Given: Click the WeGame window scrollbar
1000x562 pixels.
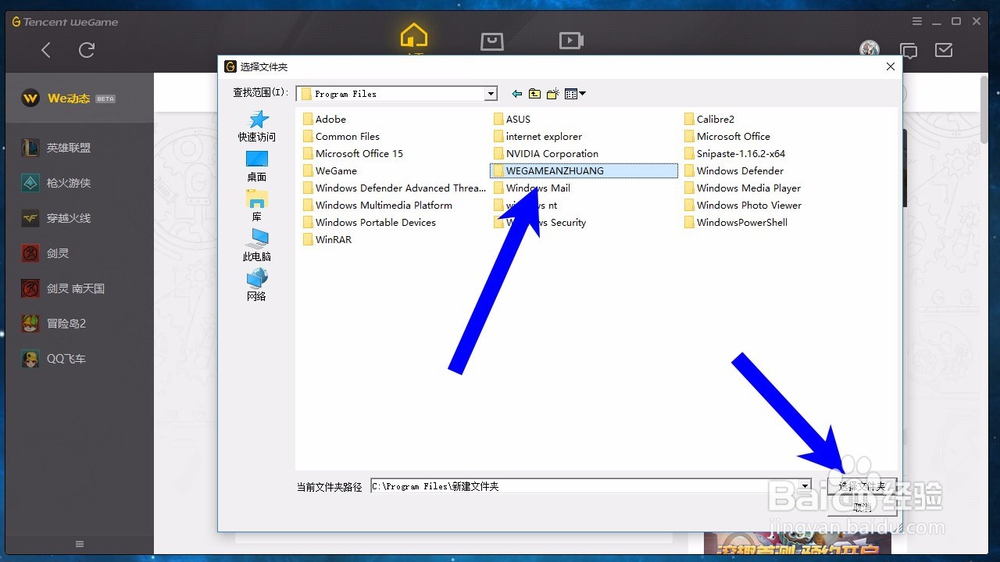Looking at the screenshot, I should click(984, 108).
